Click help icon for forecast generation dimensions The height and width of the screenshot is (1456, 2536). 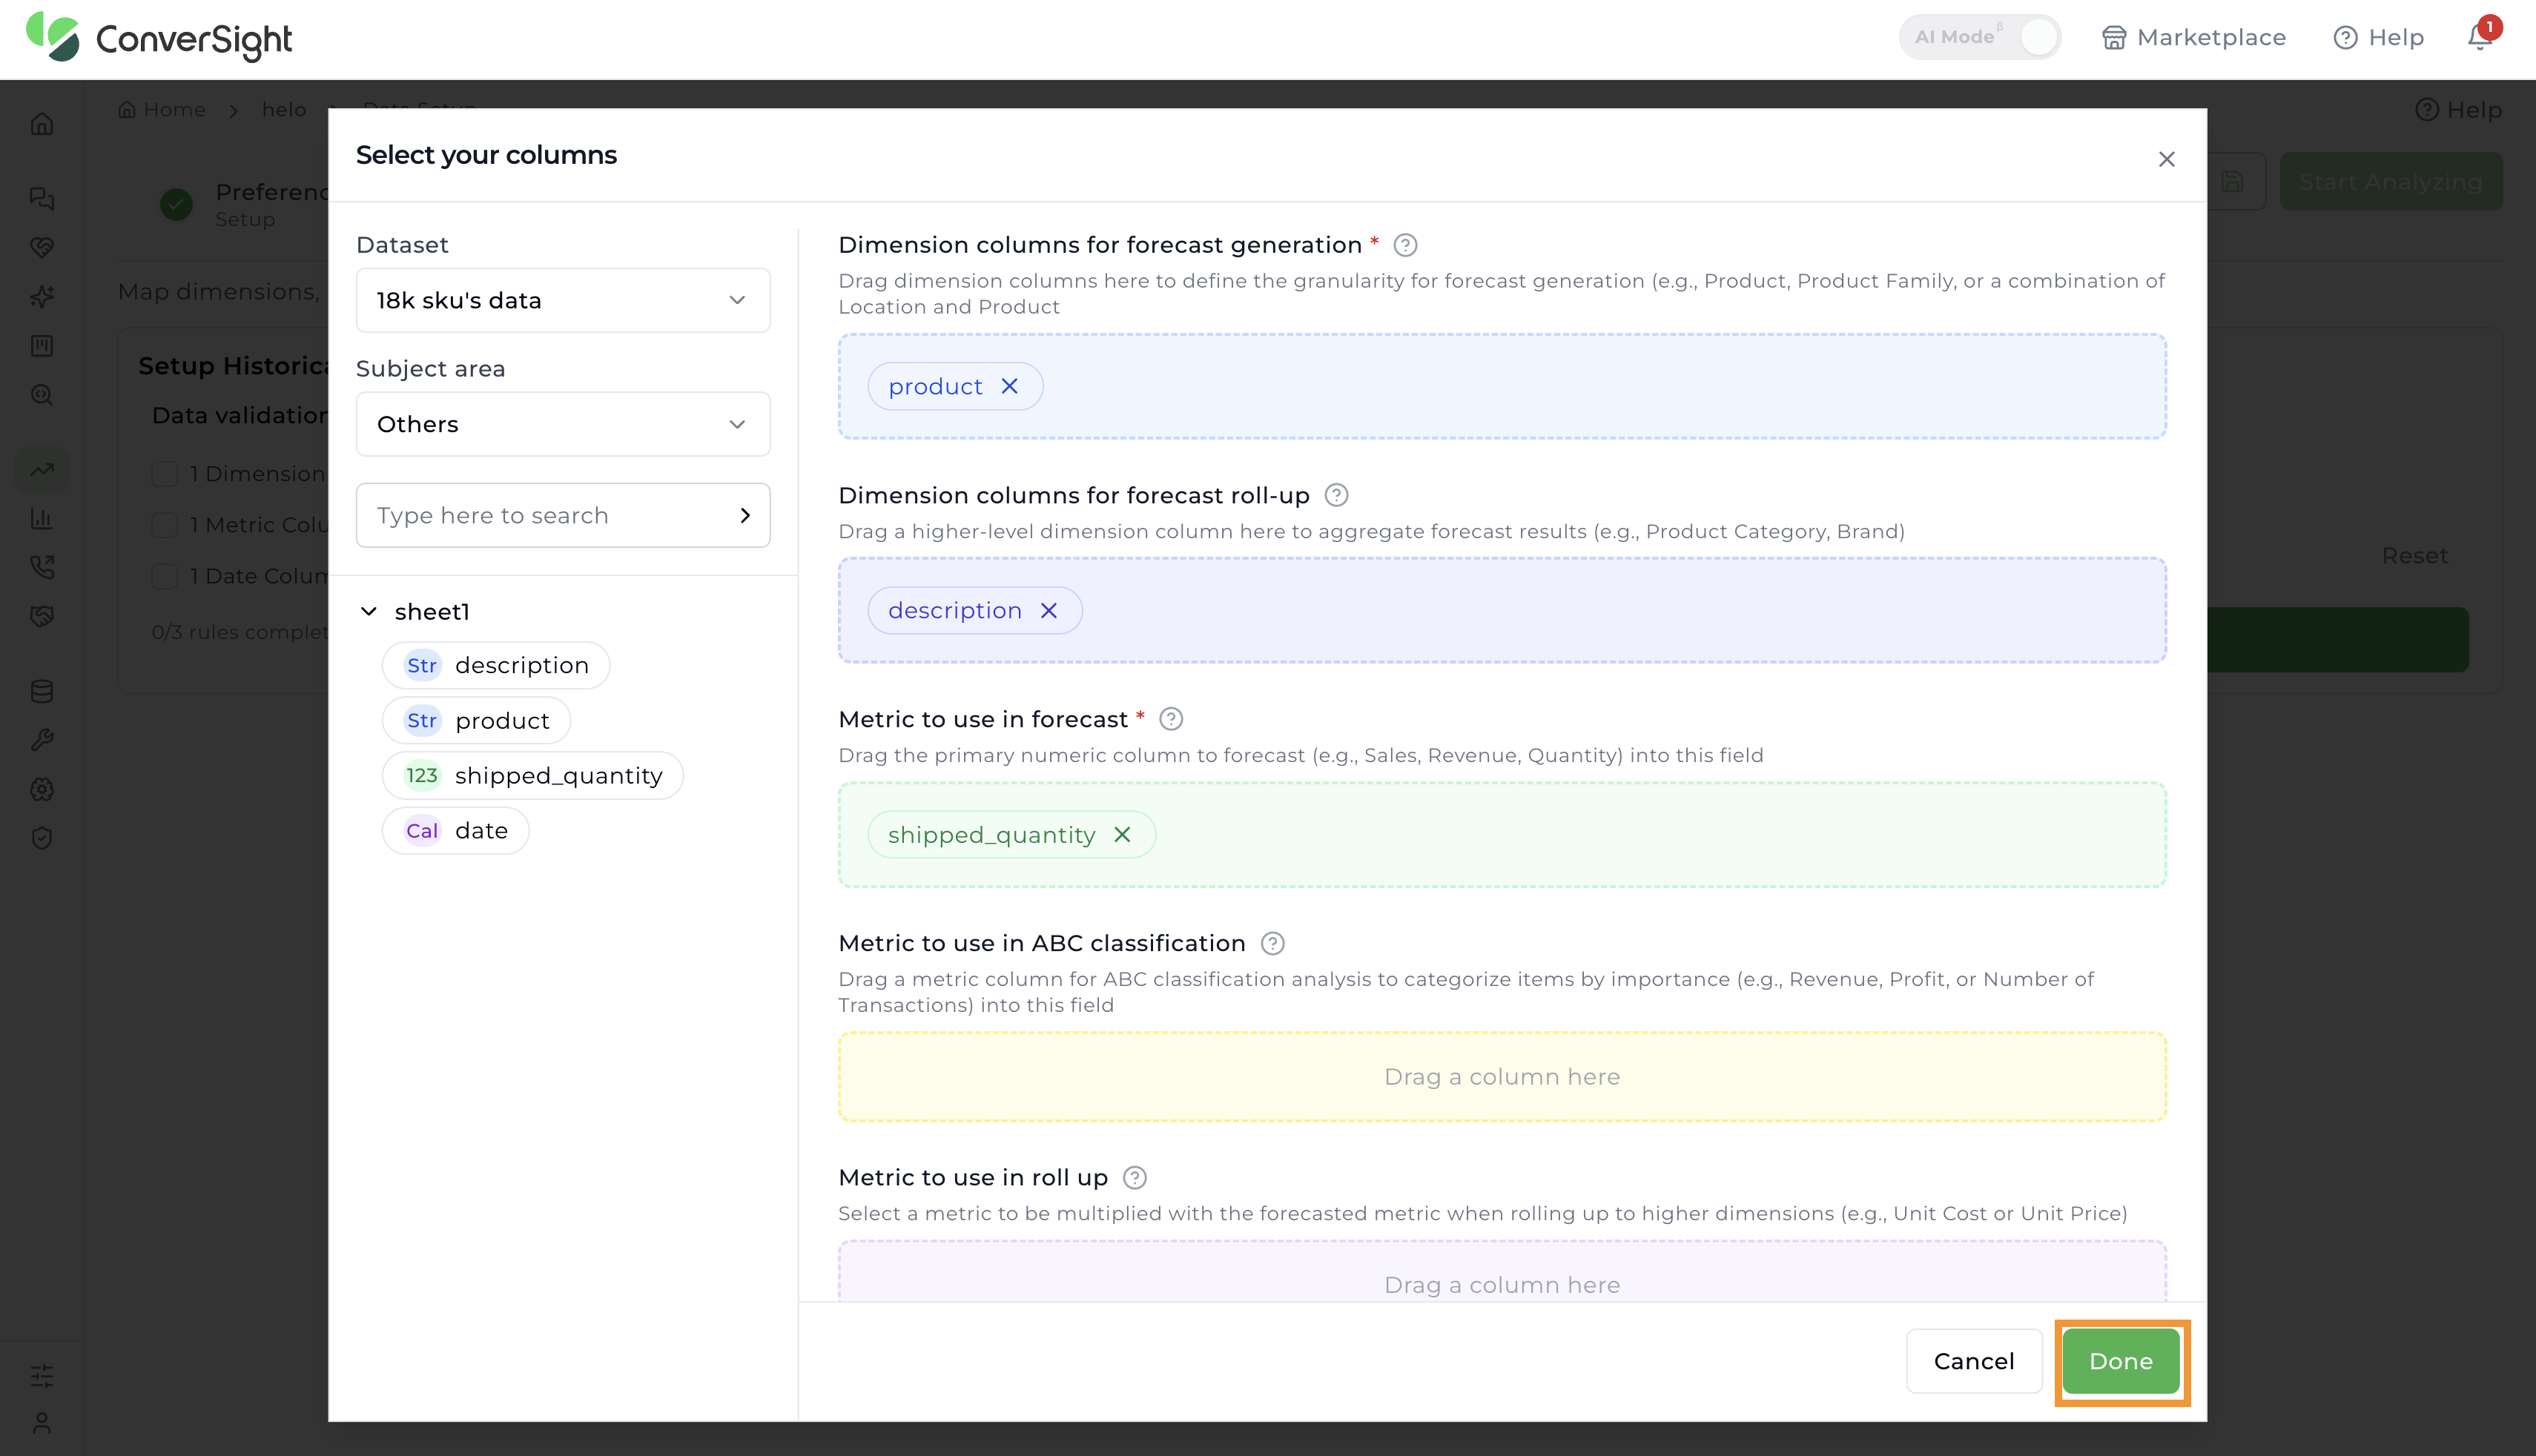point(1405,245)
